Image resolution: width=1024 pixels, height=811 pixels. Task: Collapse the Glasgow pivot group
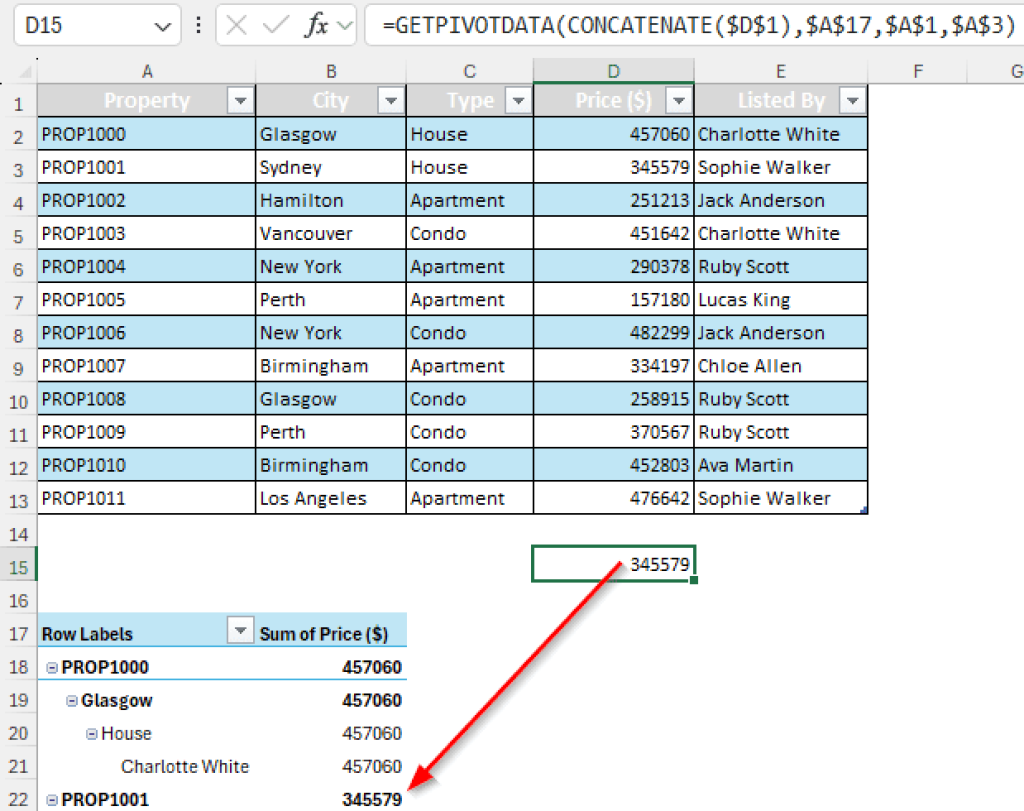click(72, 701)
